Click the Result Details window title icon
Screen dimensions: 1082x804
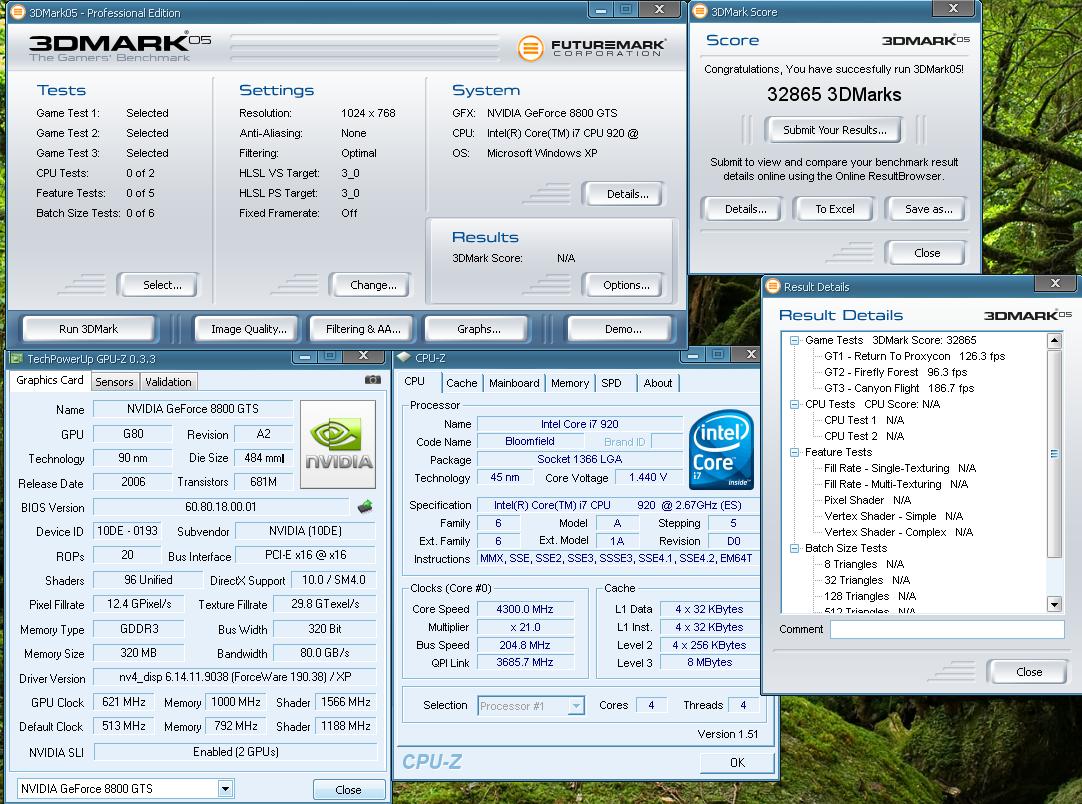773,286
